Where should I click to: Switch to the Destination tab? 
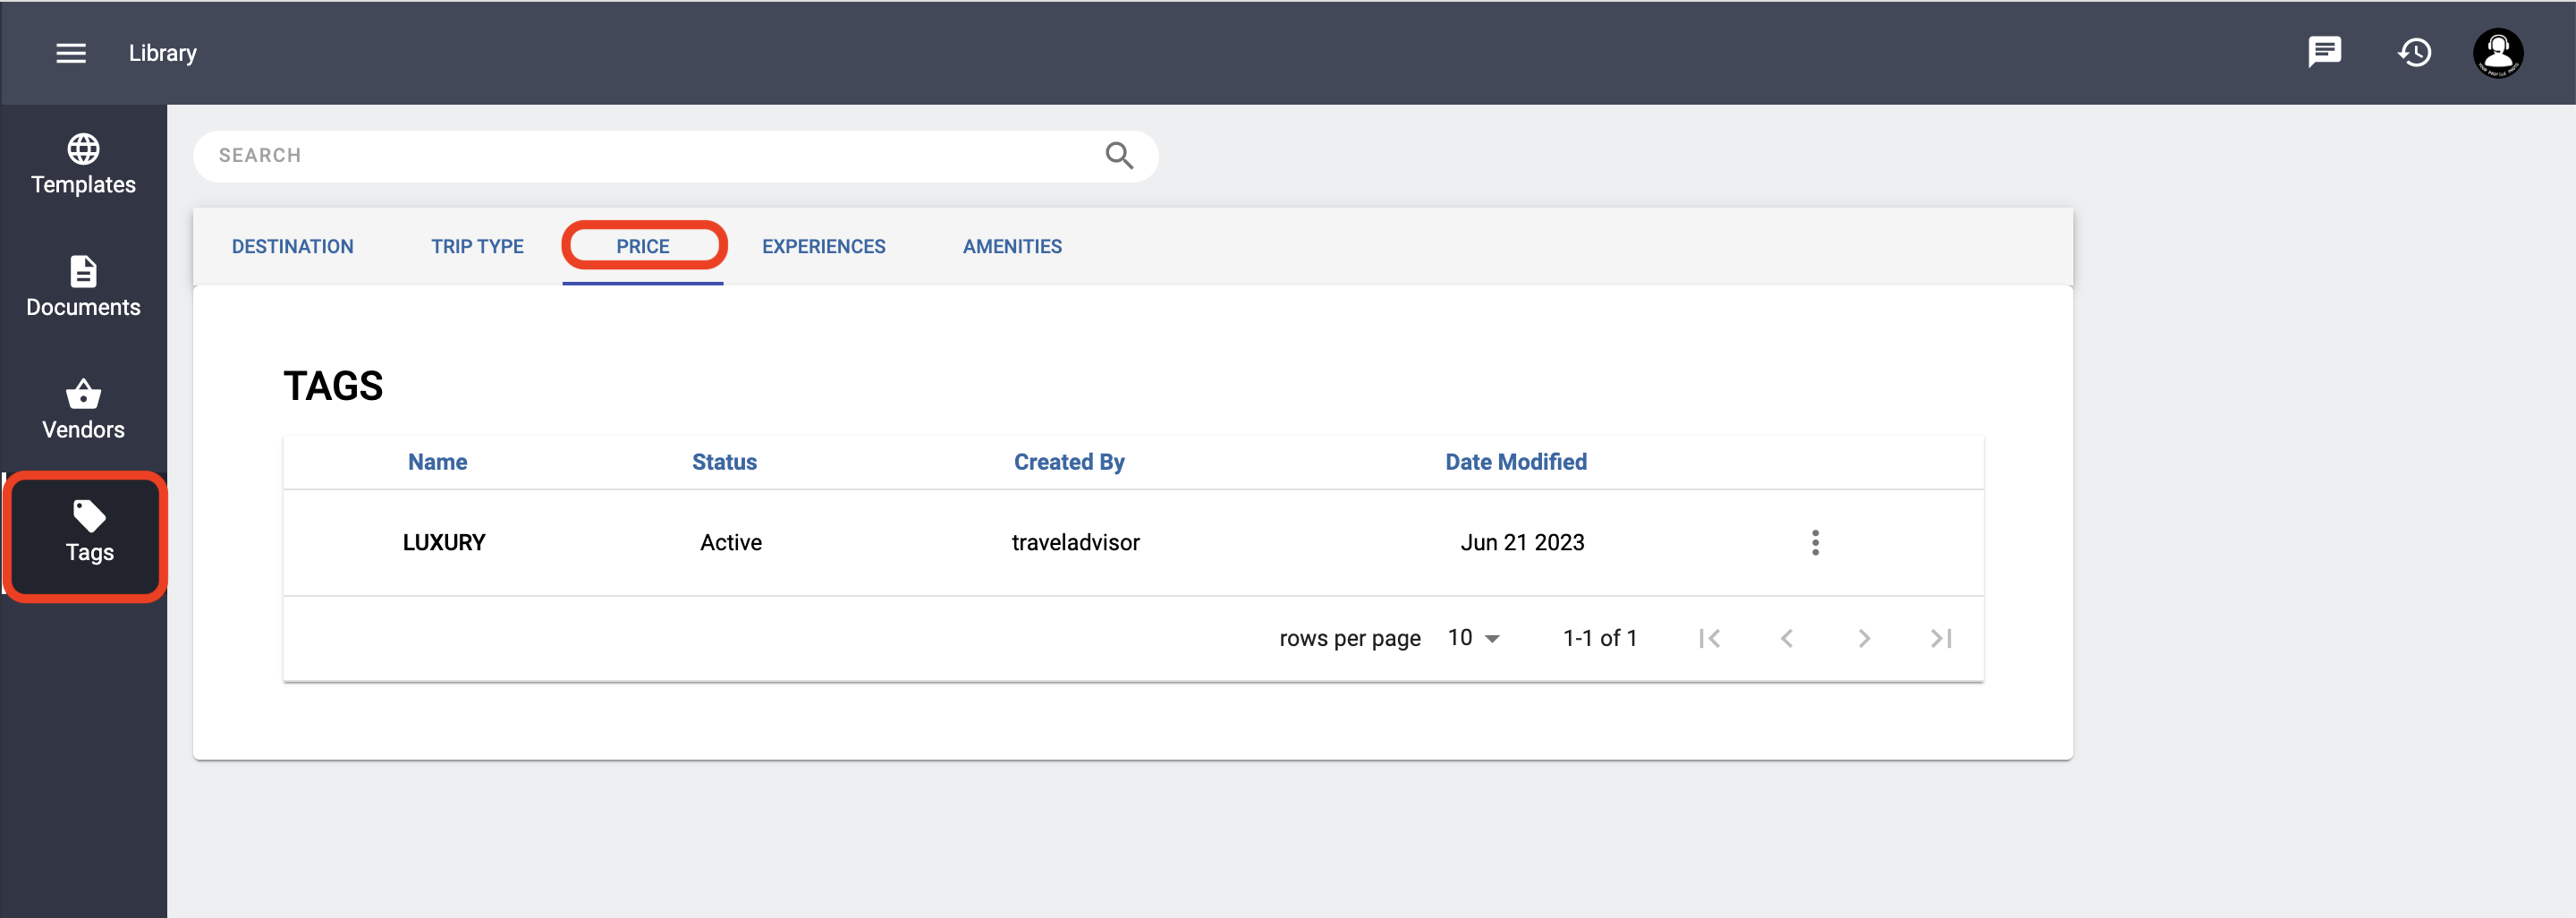coord(292,246)
